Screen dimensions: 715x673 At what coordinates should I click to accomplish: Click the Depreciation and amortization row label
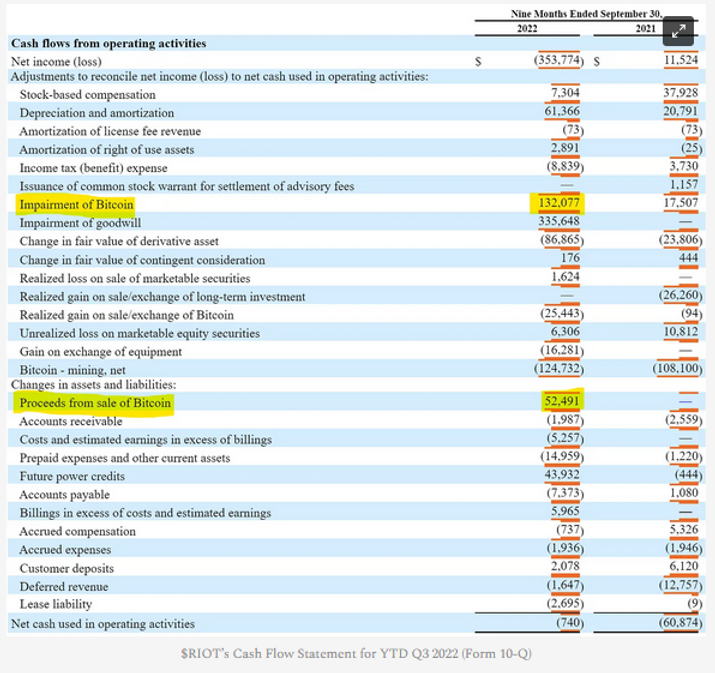(x=96, y=113)
